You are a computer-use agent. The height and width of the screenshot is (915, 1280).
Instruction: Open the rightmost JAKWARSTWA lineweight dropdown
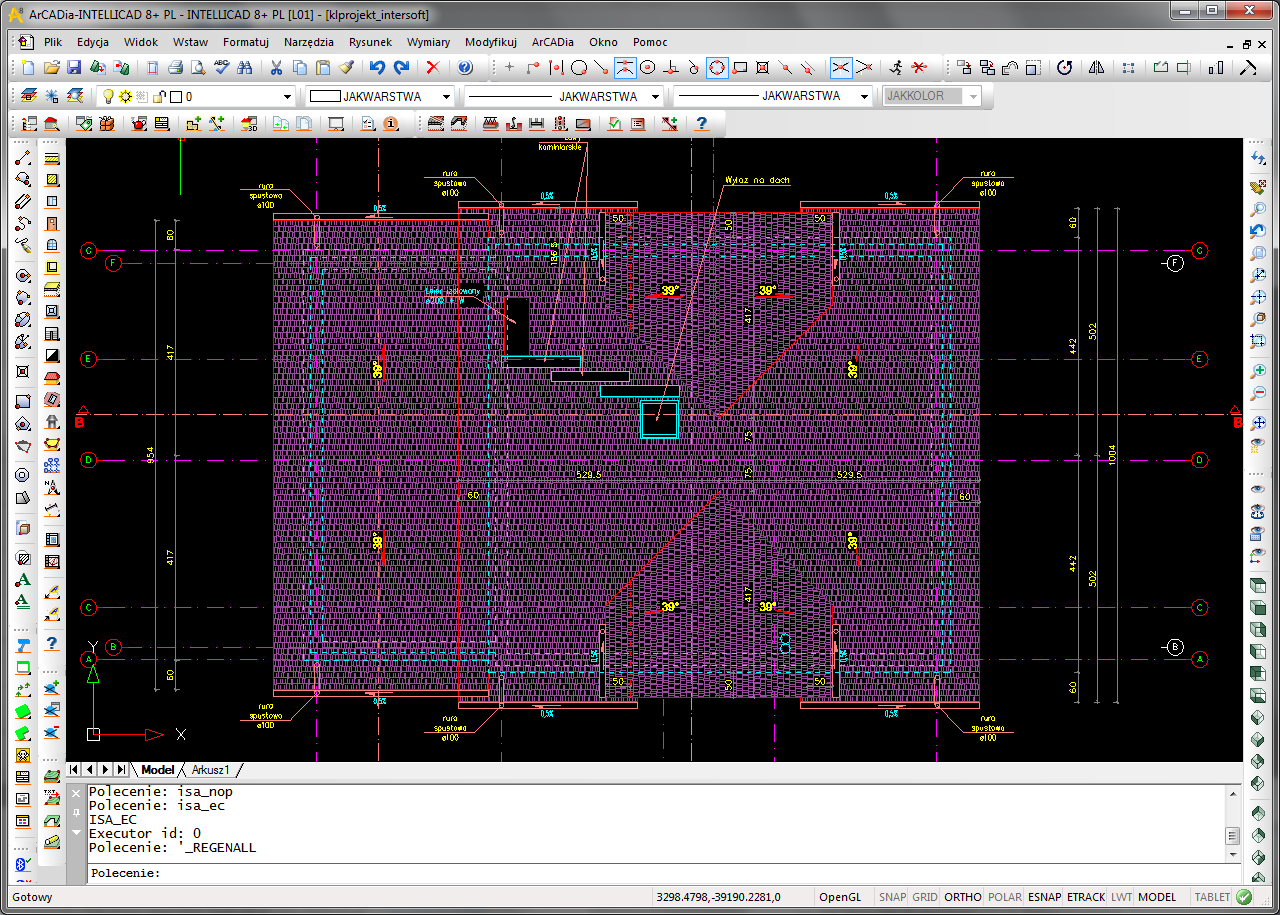773,97
